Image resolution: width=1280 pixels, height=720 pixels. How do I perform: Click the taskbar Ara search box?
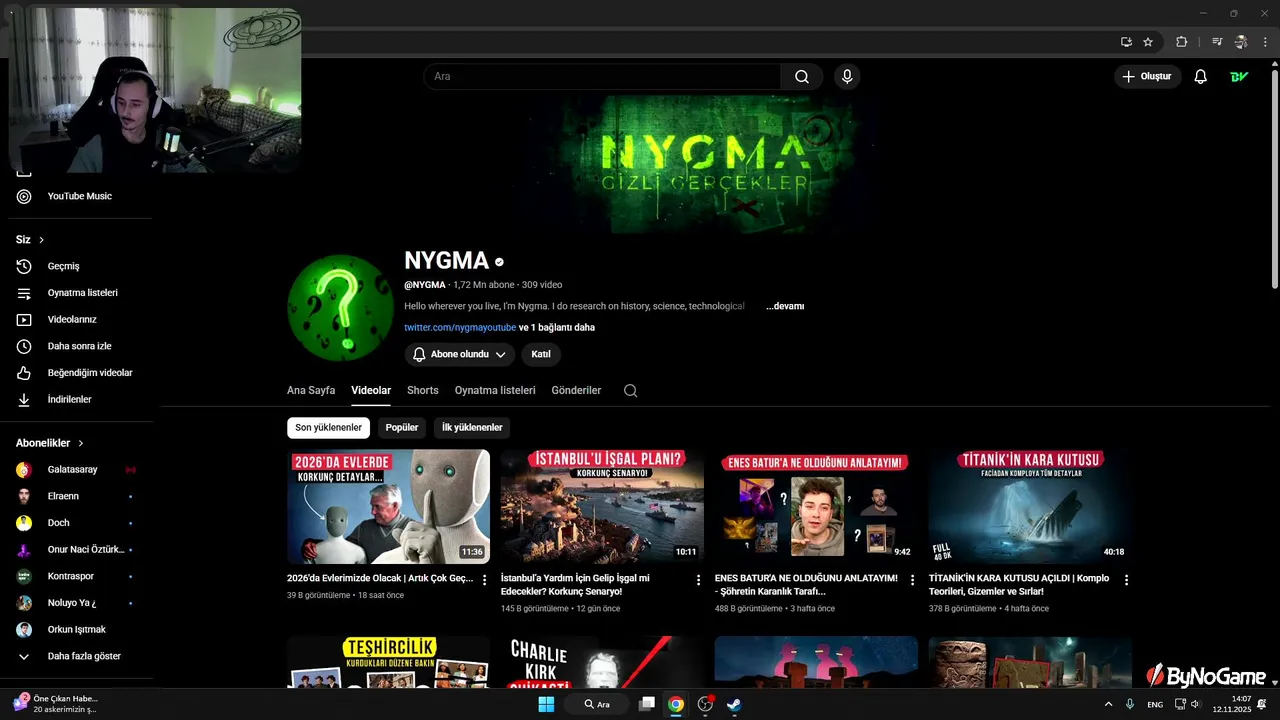pos(598,704)
